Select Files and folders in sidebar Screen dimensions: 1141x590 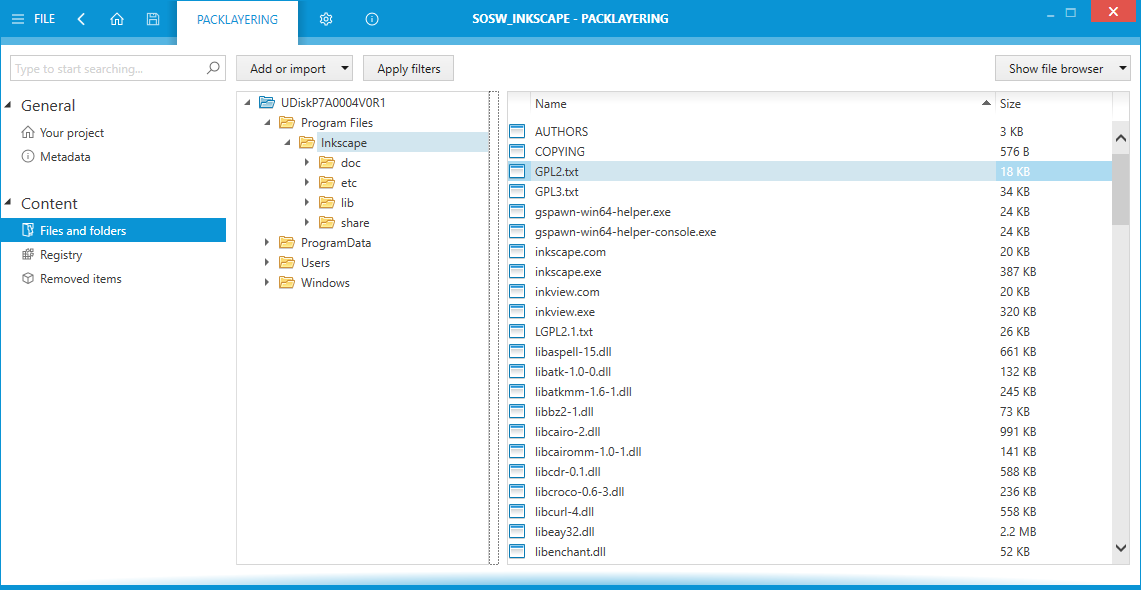tap(113, 231)
